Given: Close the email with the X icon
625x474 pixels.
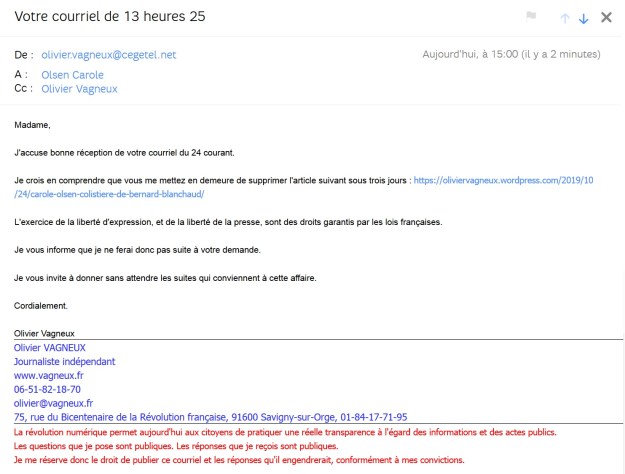Looking at the screenshot, I should pyautogui.click(x=606, y=17).
